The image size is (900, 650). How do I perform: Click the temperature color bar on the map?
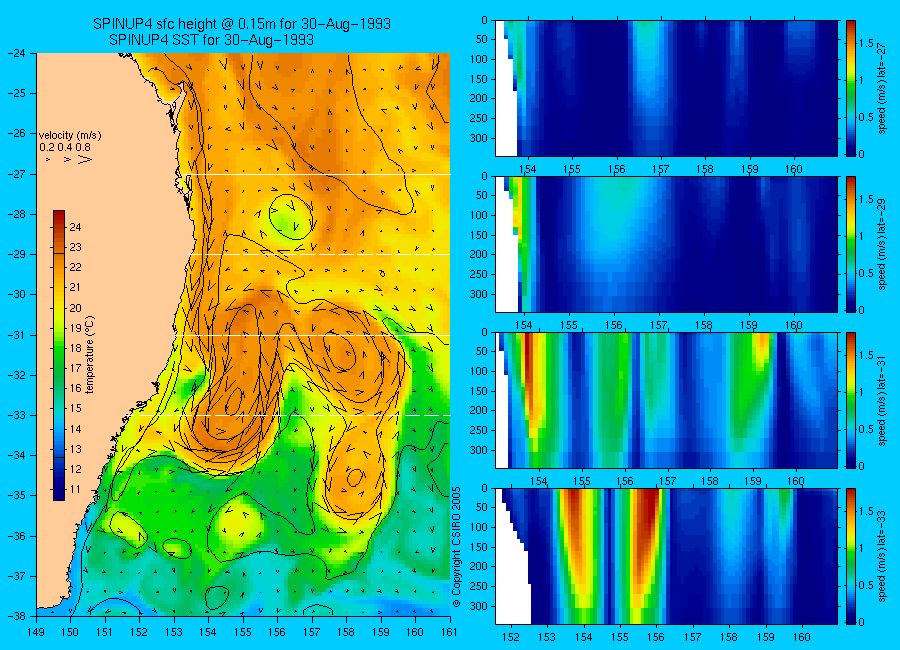[x=59, y=355]
